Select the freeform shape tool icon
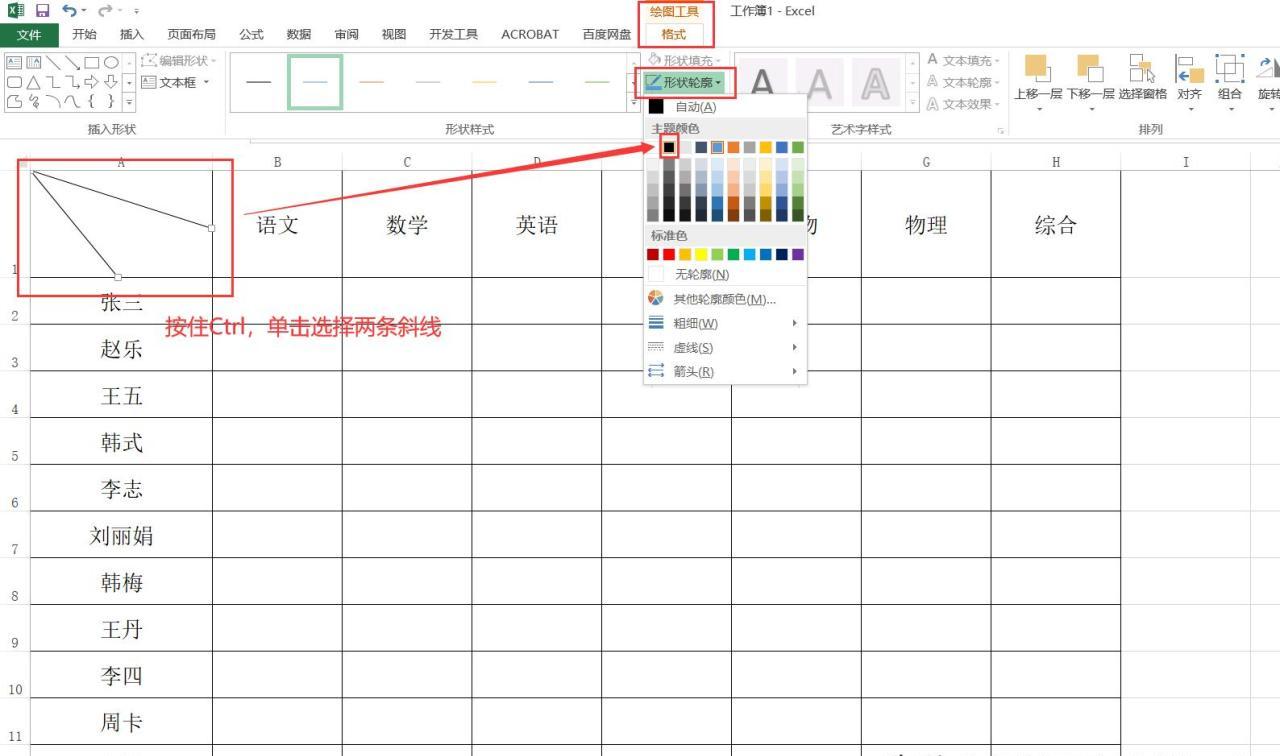This screenshot has width=1280, height=756. pos(14,101)
